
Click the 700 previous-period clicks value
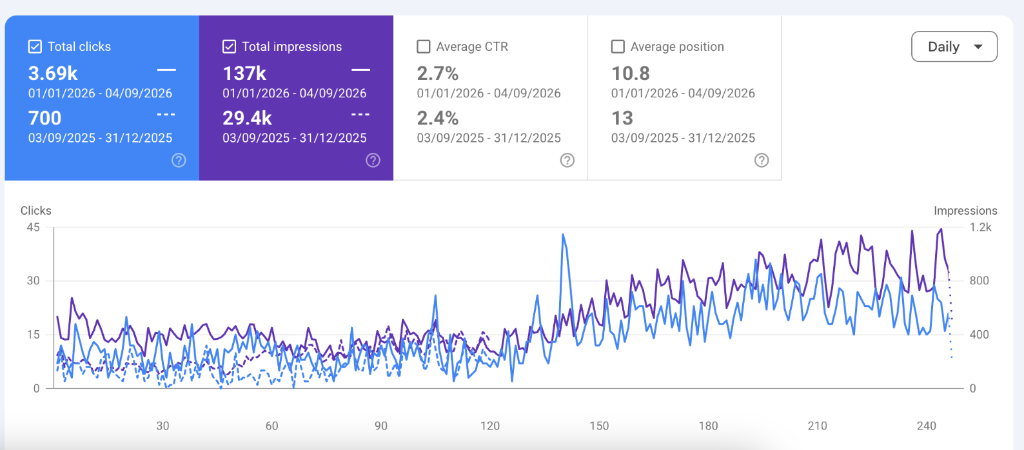[45, 118]
